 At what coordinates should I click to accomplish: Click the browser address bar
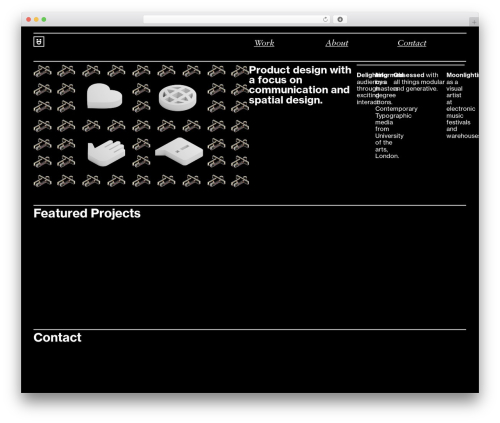(x=236, y=20)
